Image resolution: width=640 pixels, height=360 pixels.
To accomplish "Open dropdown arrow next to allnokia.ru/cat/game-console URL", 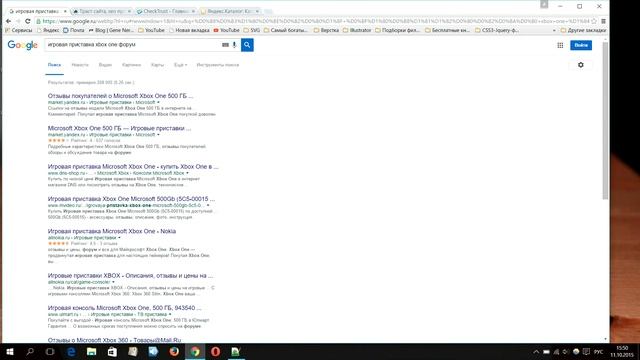I will (113, 282).
